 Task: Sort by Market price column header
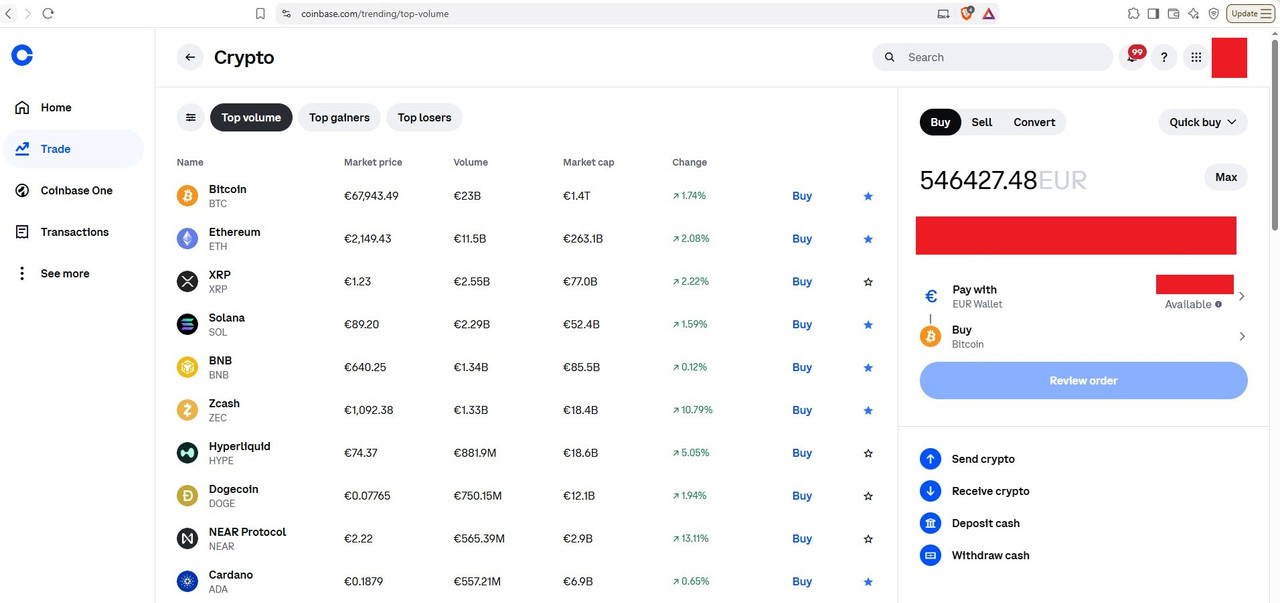point(373,162)
